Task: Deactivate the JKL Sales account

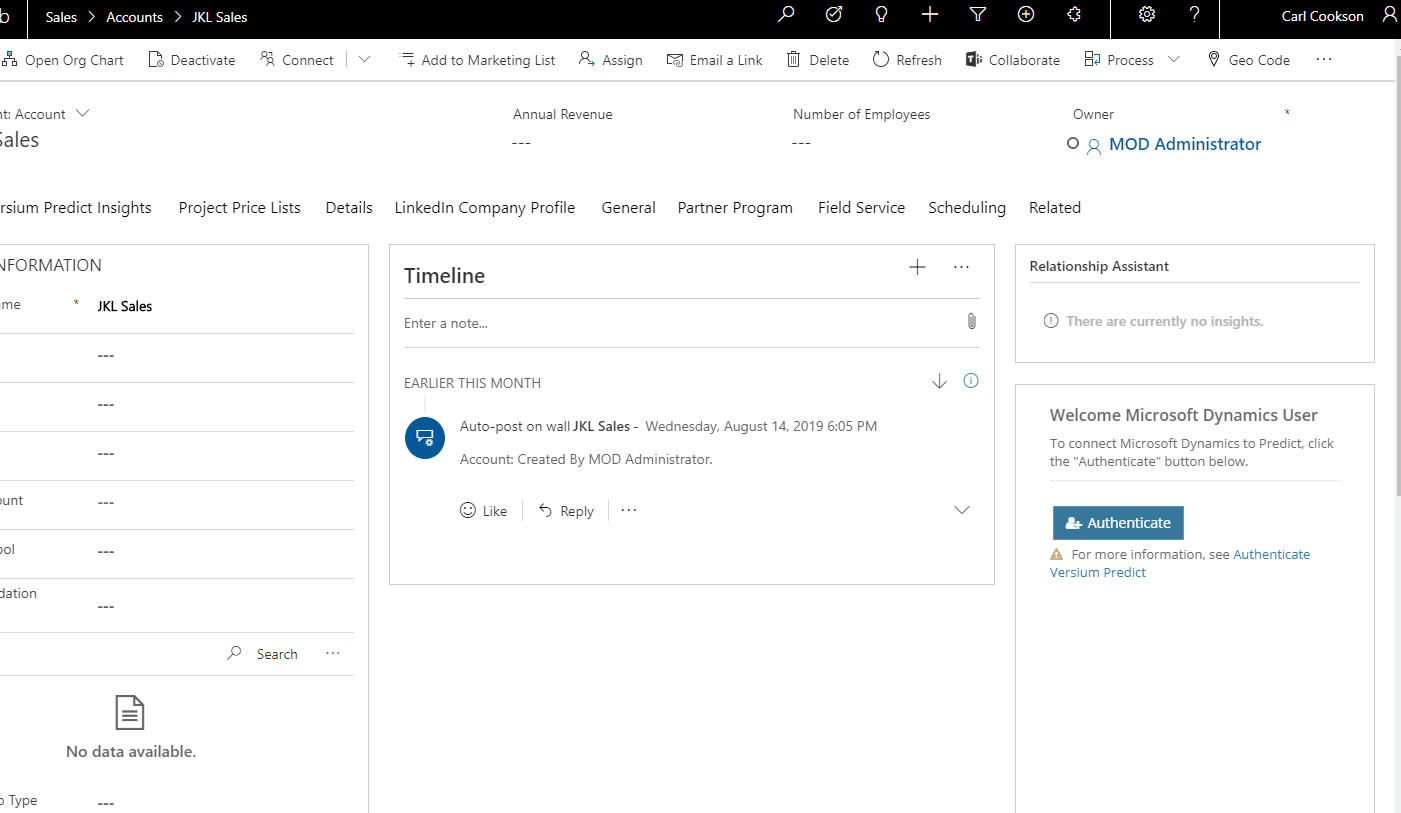Action: [x=191, y=60]
